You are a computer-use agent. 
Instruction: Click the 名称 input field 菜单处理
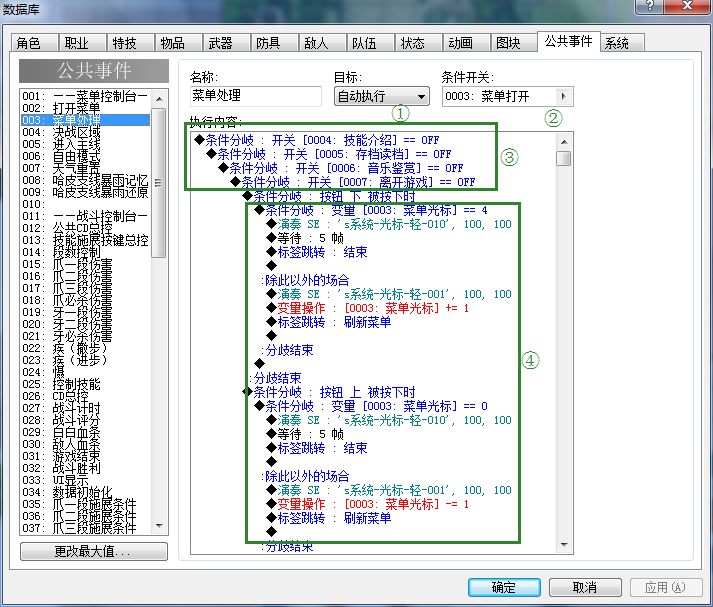tap(256, 97)
